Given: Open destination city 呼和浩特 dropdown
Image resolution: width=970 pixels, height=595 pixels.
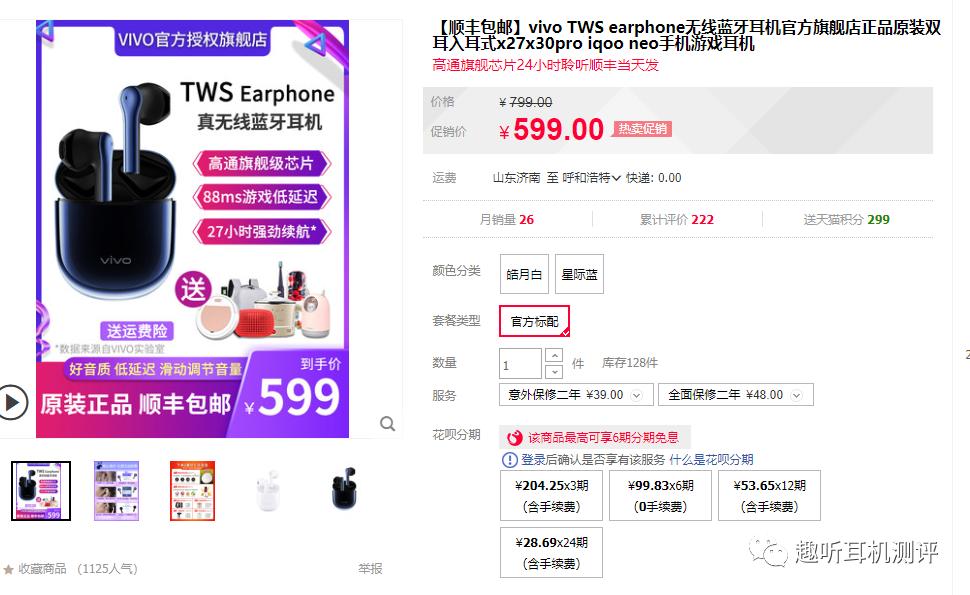Looking at the screenshot, I should pos(591,178).
